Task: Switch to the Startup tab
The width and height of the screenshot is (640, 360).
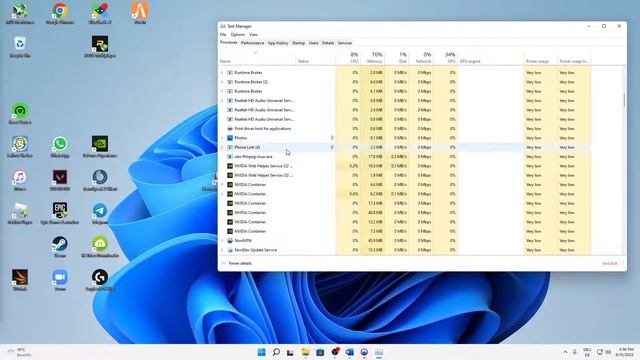Action: point(298,43)
